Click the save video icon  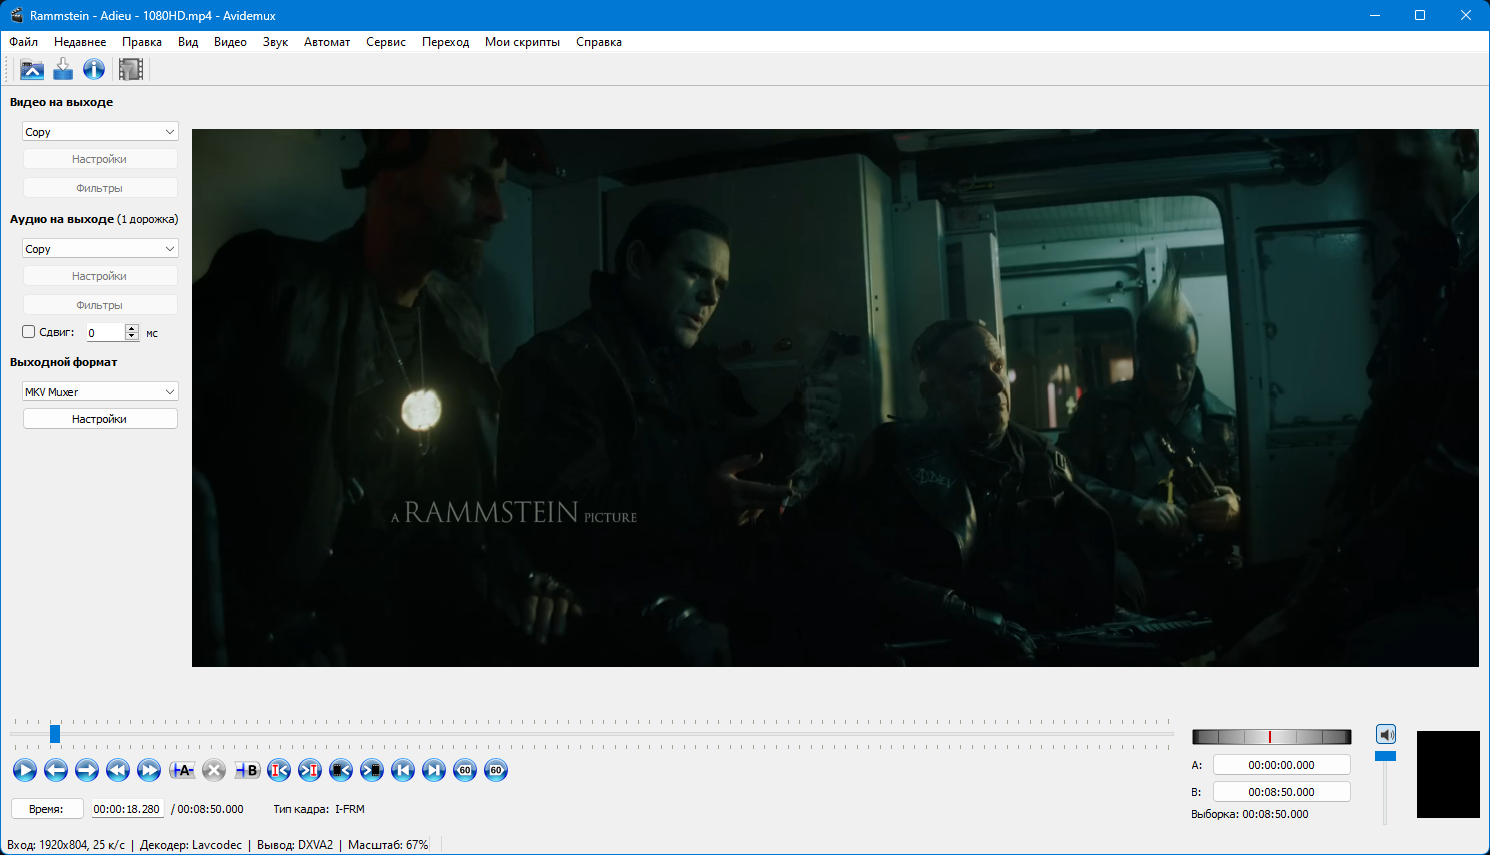[63, 69]
